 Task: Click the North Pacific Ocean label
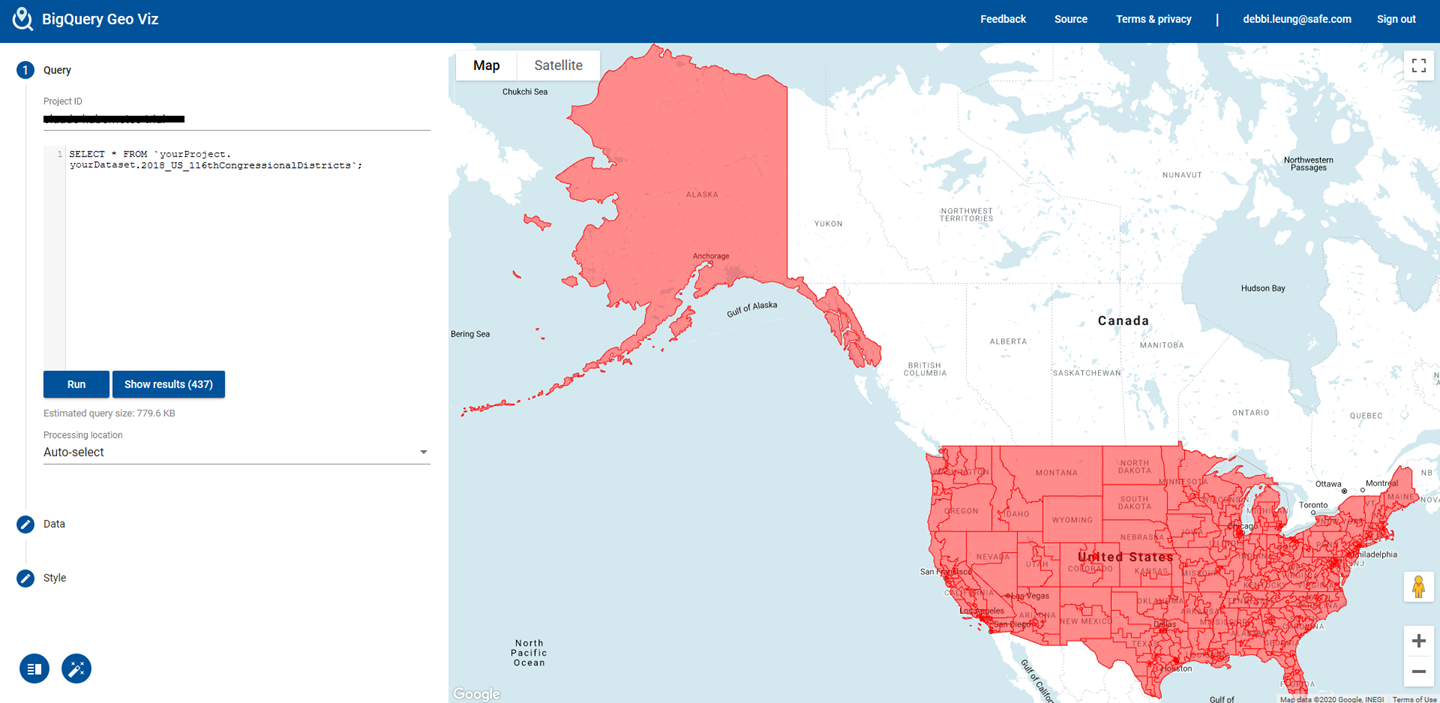point(529,653)
